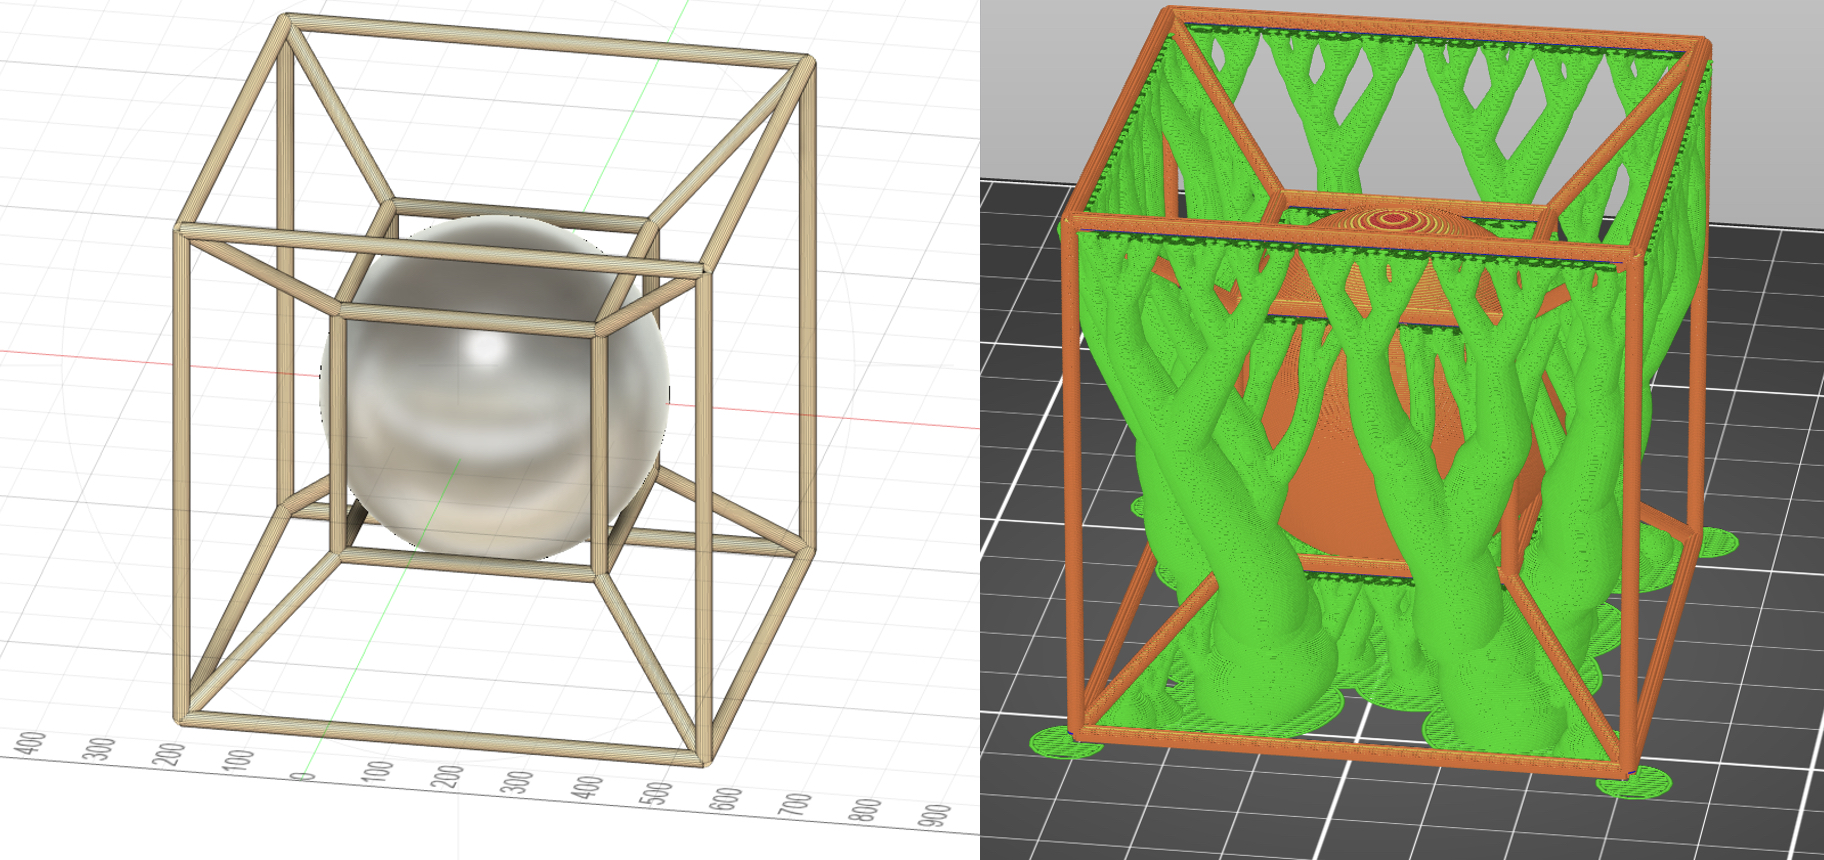Image resolution: width=1824 pixels, height=860 pixels.
Task: Click the "700" ruler label
Action: coord(796,805)
